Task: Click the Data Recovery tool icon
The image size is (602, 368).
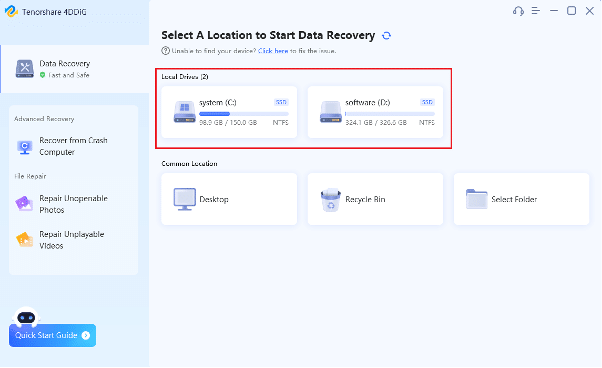Action: coord(25,69)
